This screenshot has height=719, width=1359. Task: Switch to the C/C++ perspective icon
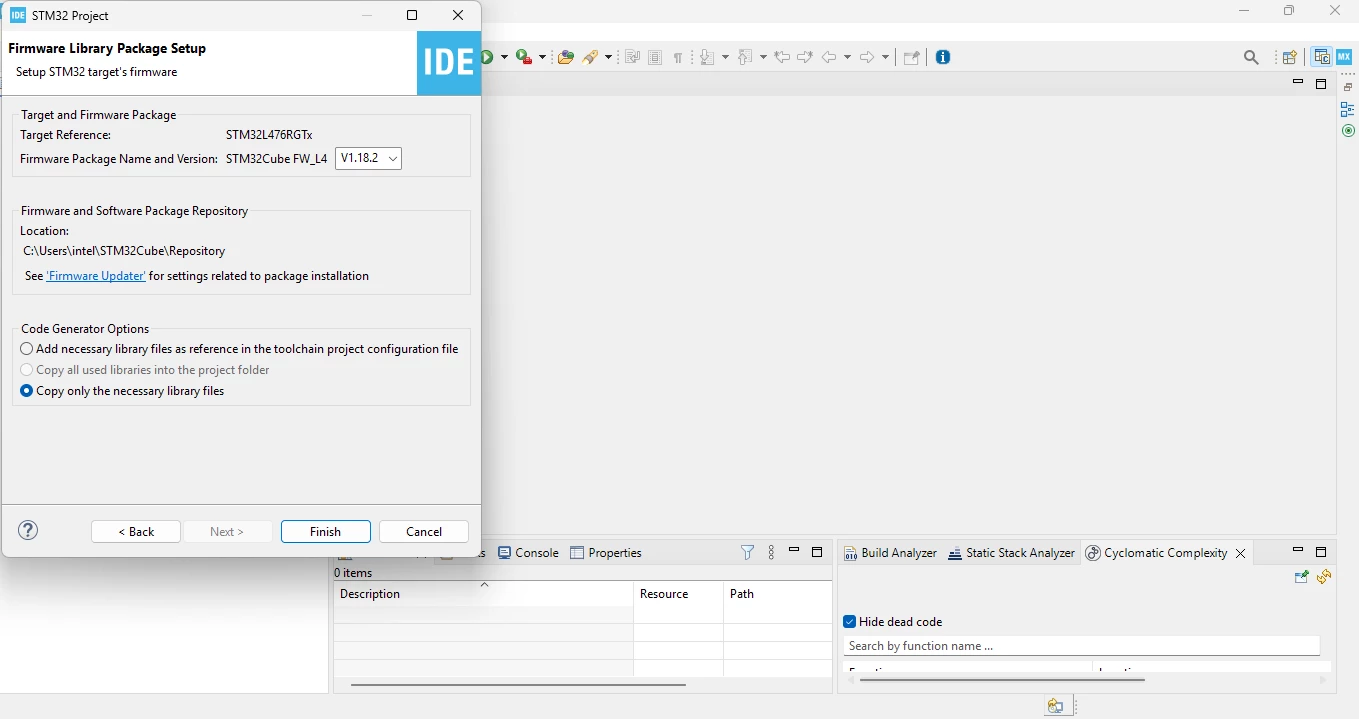click(1322, 57)
